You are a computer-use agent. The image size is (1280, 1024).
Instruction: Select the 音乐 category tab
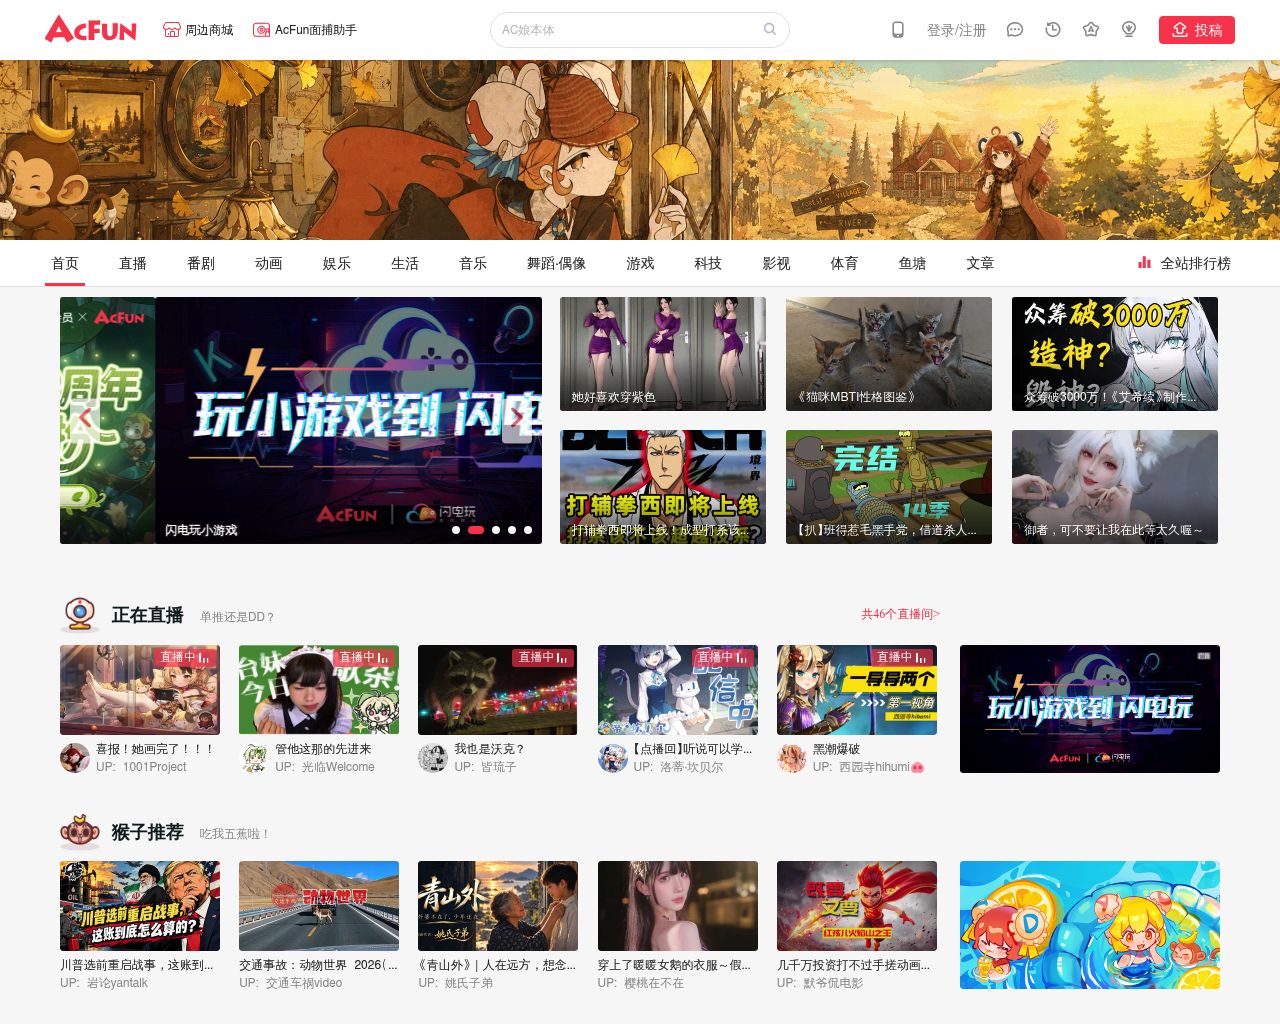[x=473, y=263]
